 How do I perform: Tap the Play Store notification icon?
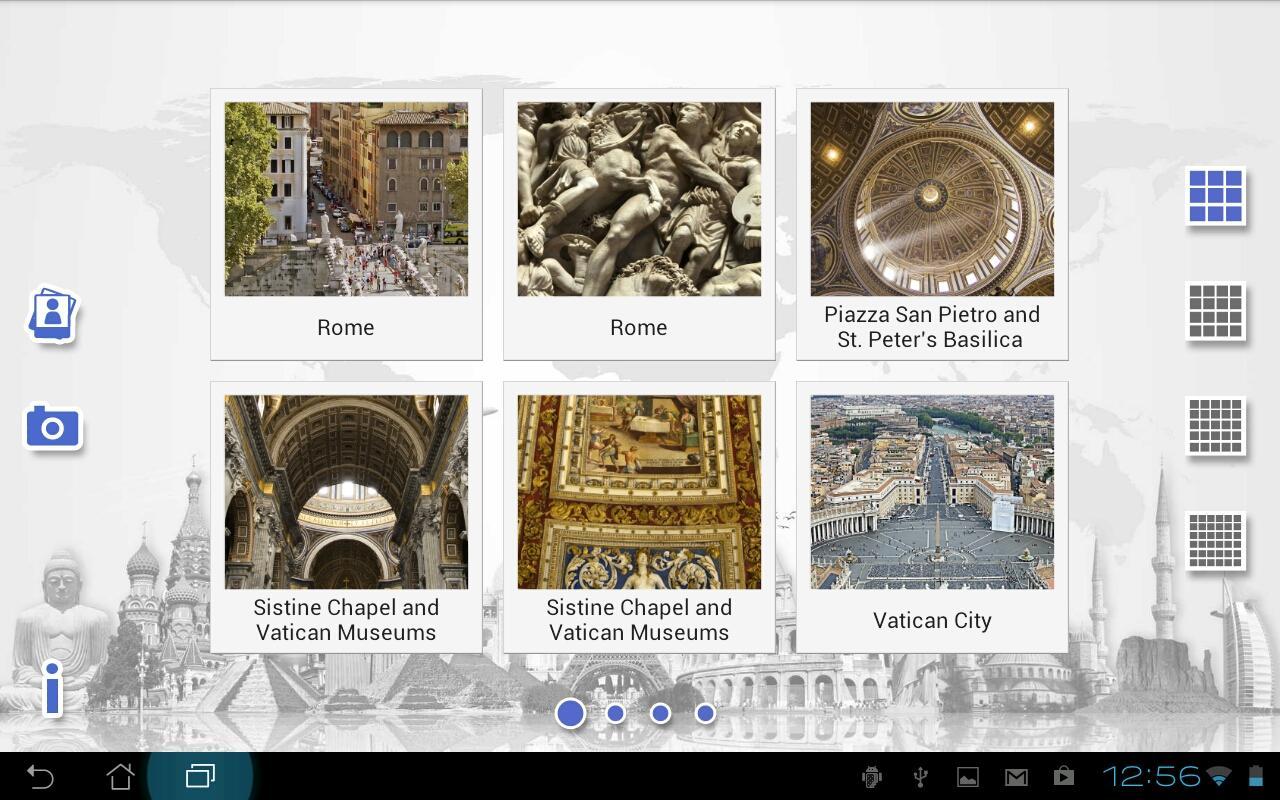(x=1063, y=777)
